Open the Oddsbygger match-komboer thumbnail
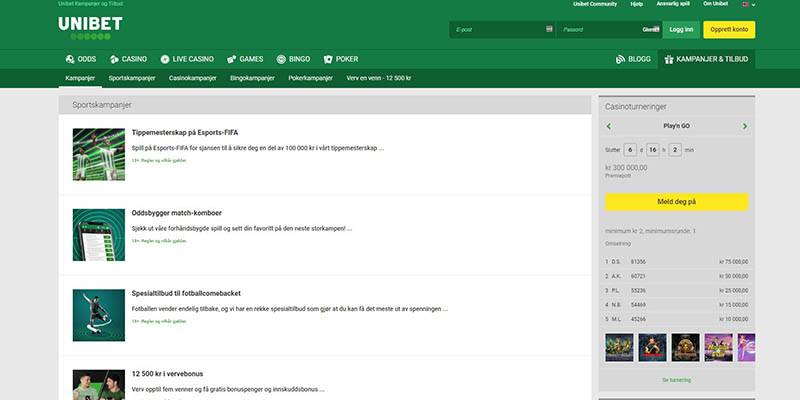The height and width of the screenshot is (400, 800). click(98, 235)
